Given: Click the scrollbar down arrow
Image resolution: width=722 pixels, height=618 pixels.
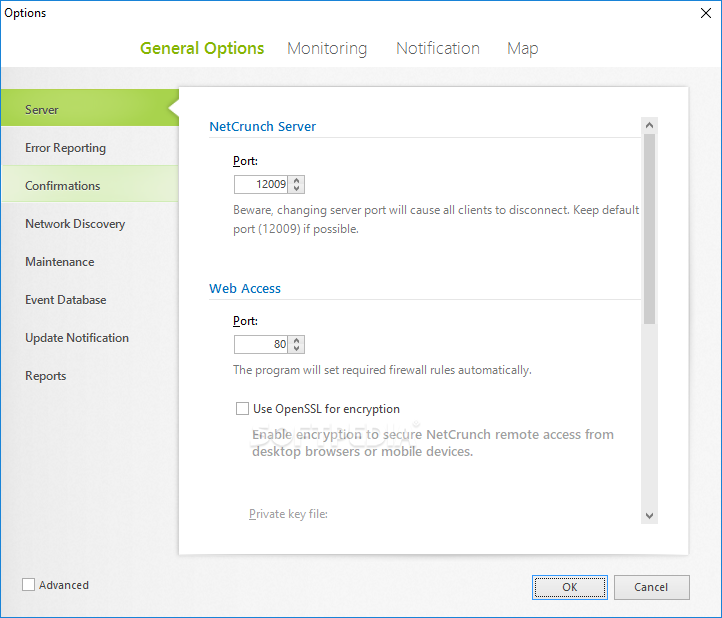Looking at the screenshot, I should tap(649, 516).
